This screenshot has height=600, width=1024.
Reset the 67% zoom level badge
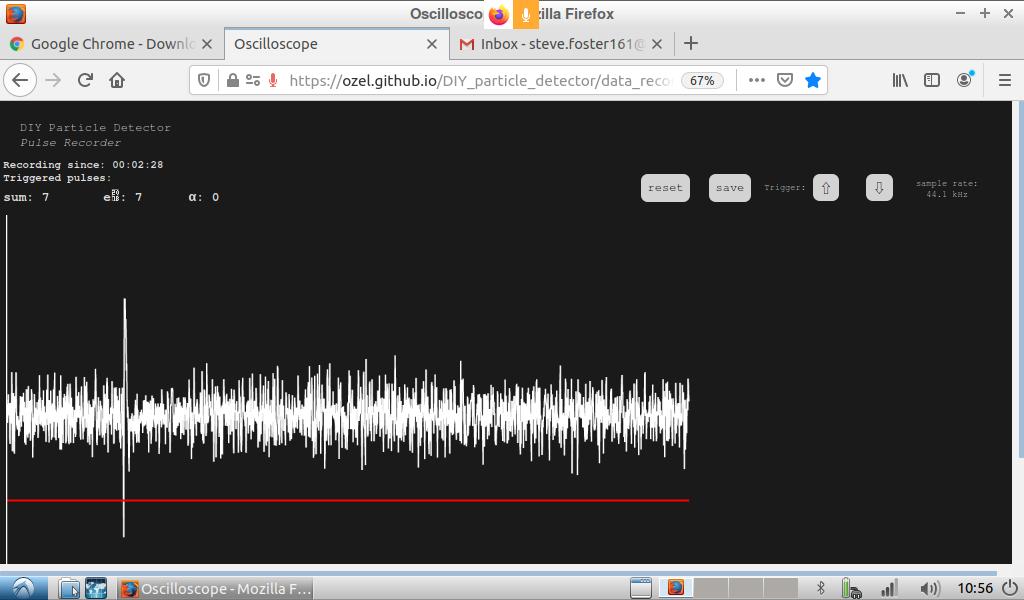click(702, 80)
